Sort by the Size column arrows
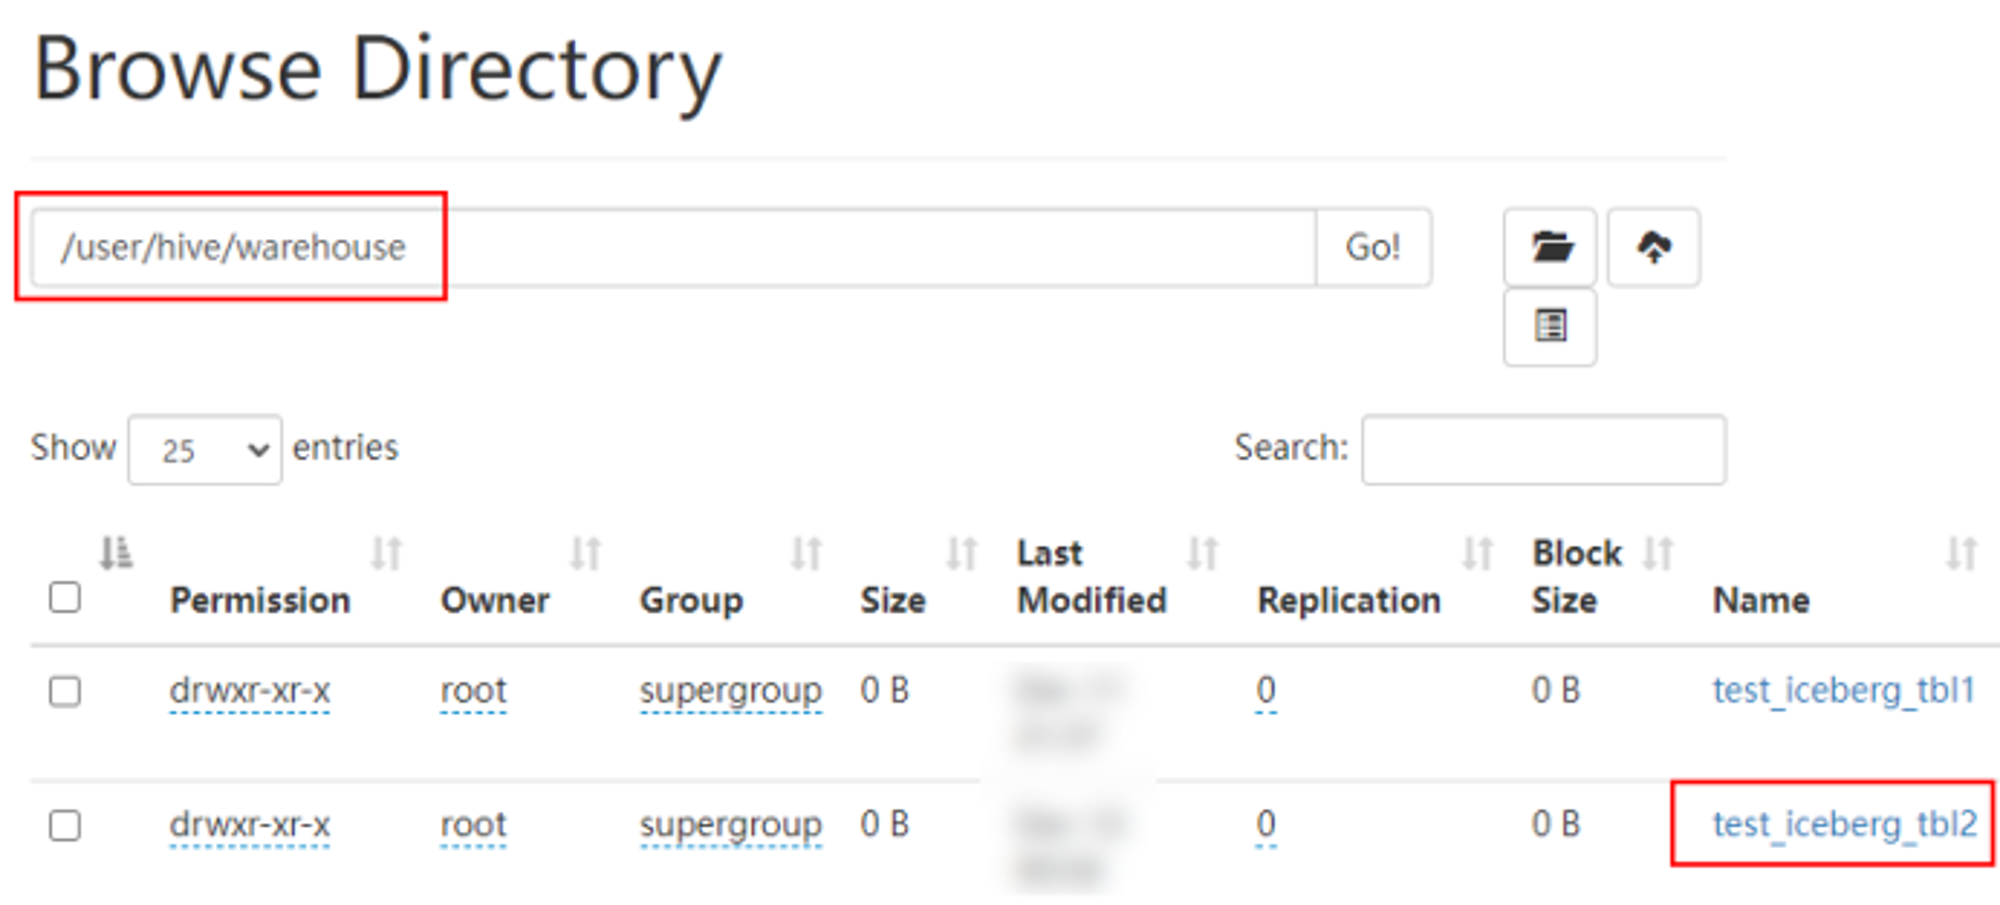The width and height of the screenshot is (2000, 905). [x=962, y=553]
